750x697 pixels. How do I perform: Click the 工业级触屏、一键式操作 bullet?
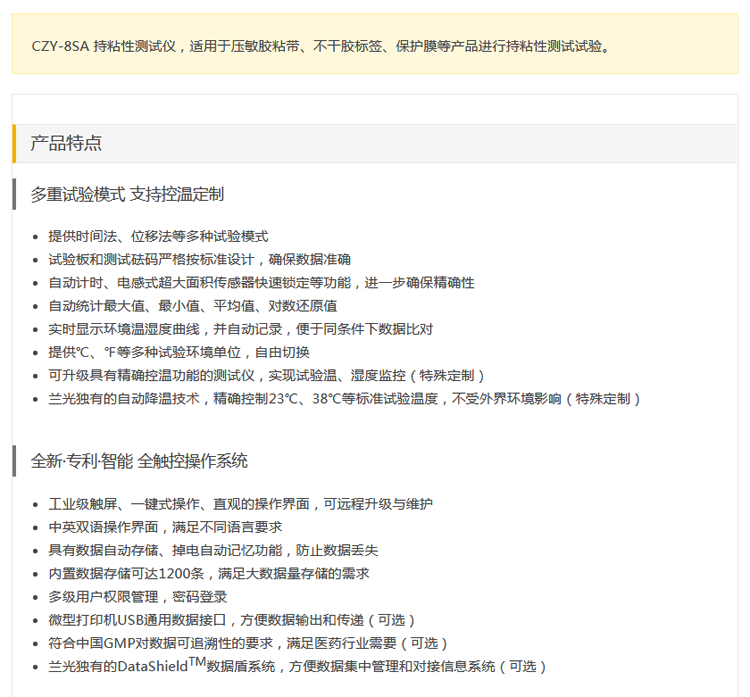click(x=240, y=504)
